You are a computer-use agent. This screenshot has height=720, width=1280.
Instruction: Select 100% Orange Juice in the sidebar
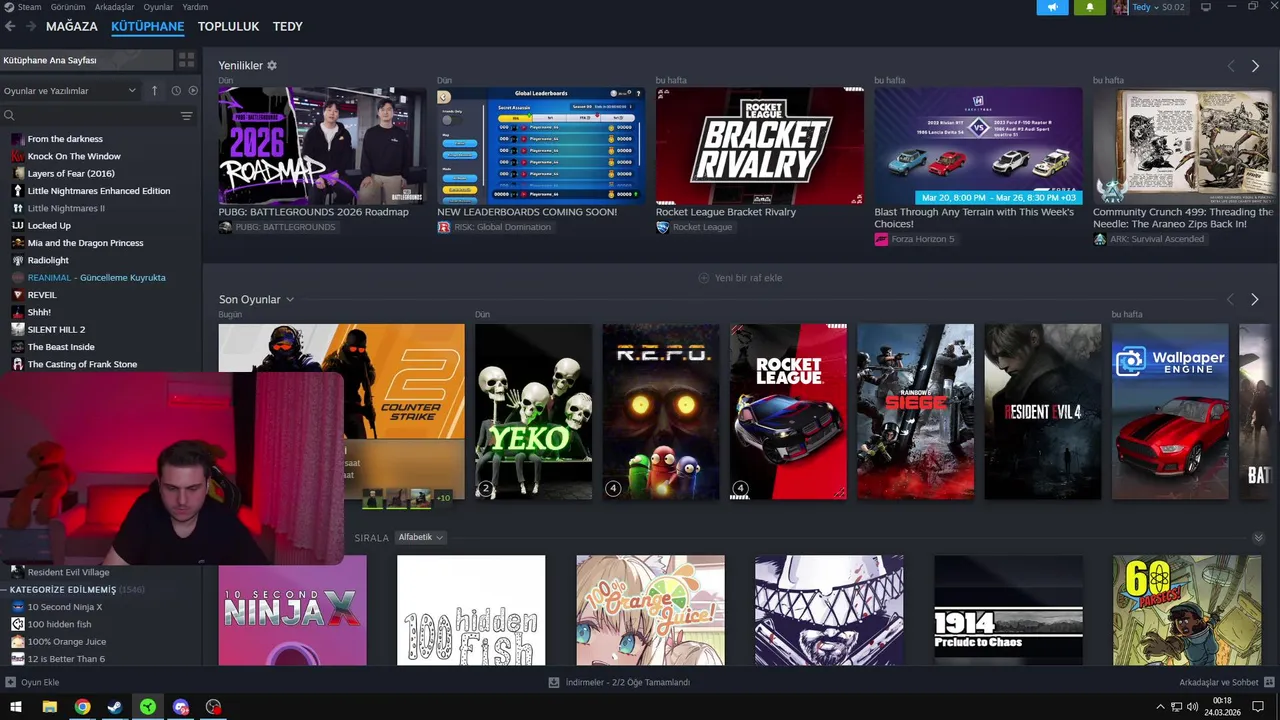click(x=66, y=642)
